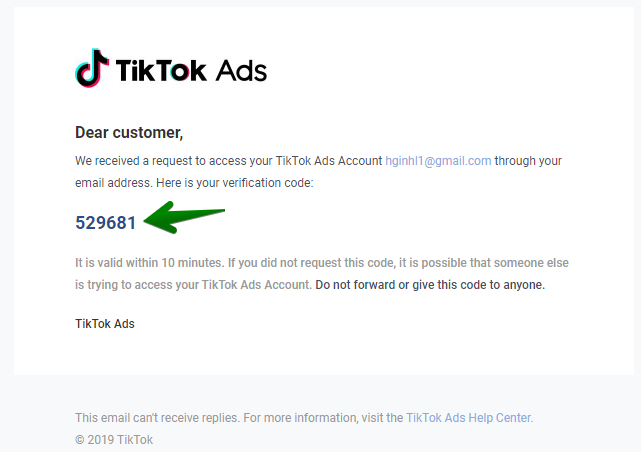
Task: Click 'We received a request to access' sentence
Action: pos(229,161)
